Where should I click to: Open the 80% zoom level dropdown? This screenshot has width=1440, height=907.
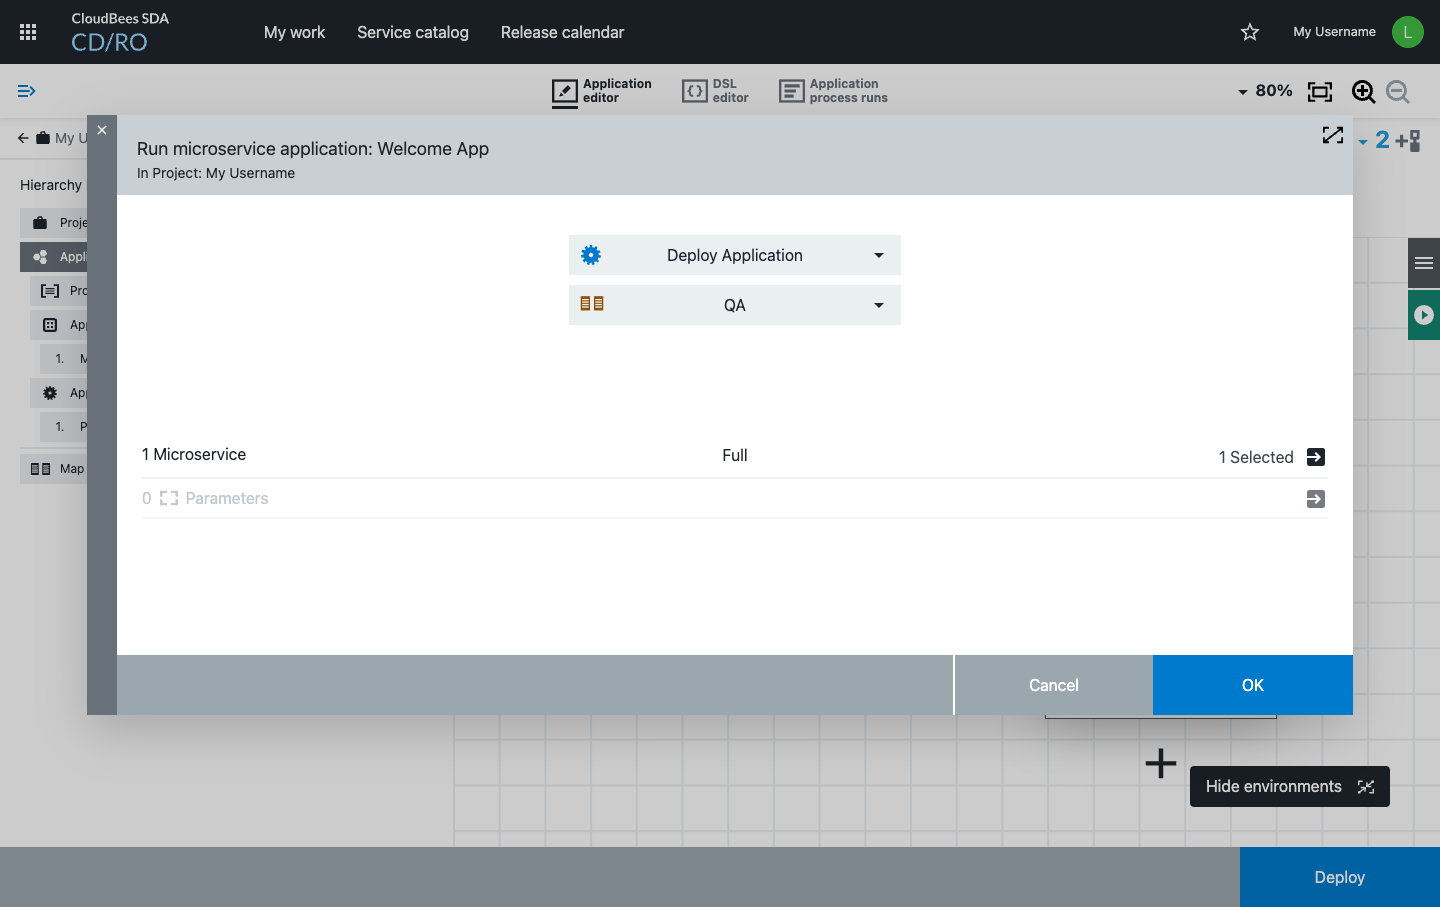[1265, 91]
